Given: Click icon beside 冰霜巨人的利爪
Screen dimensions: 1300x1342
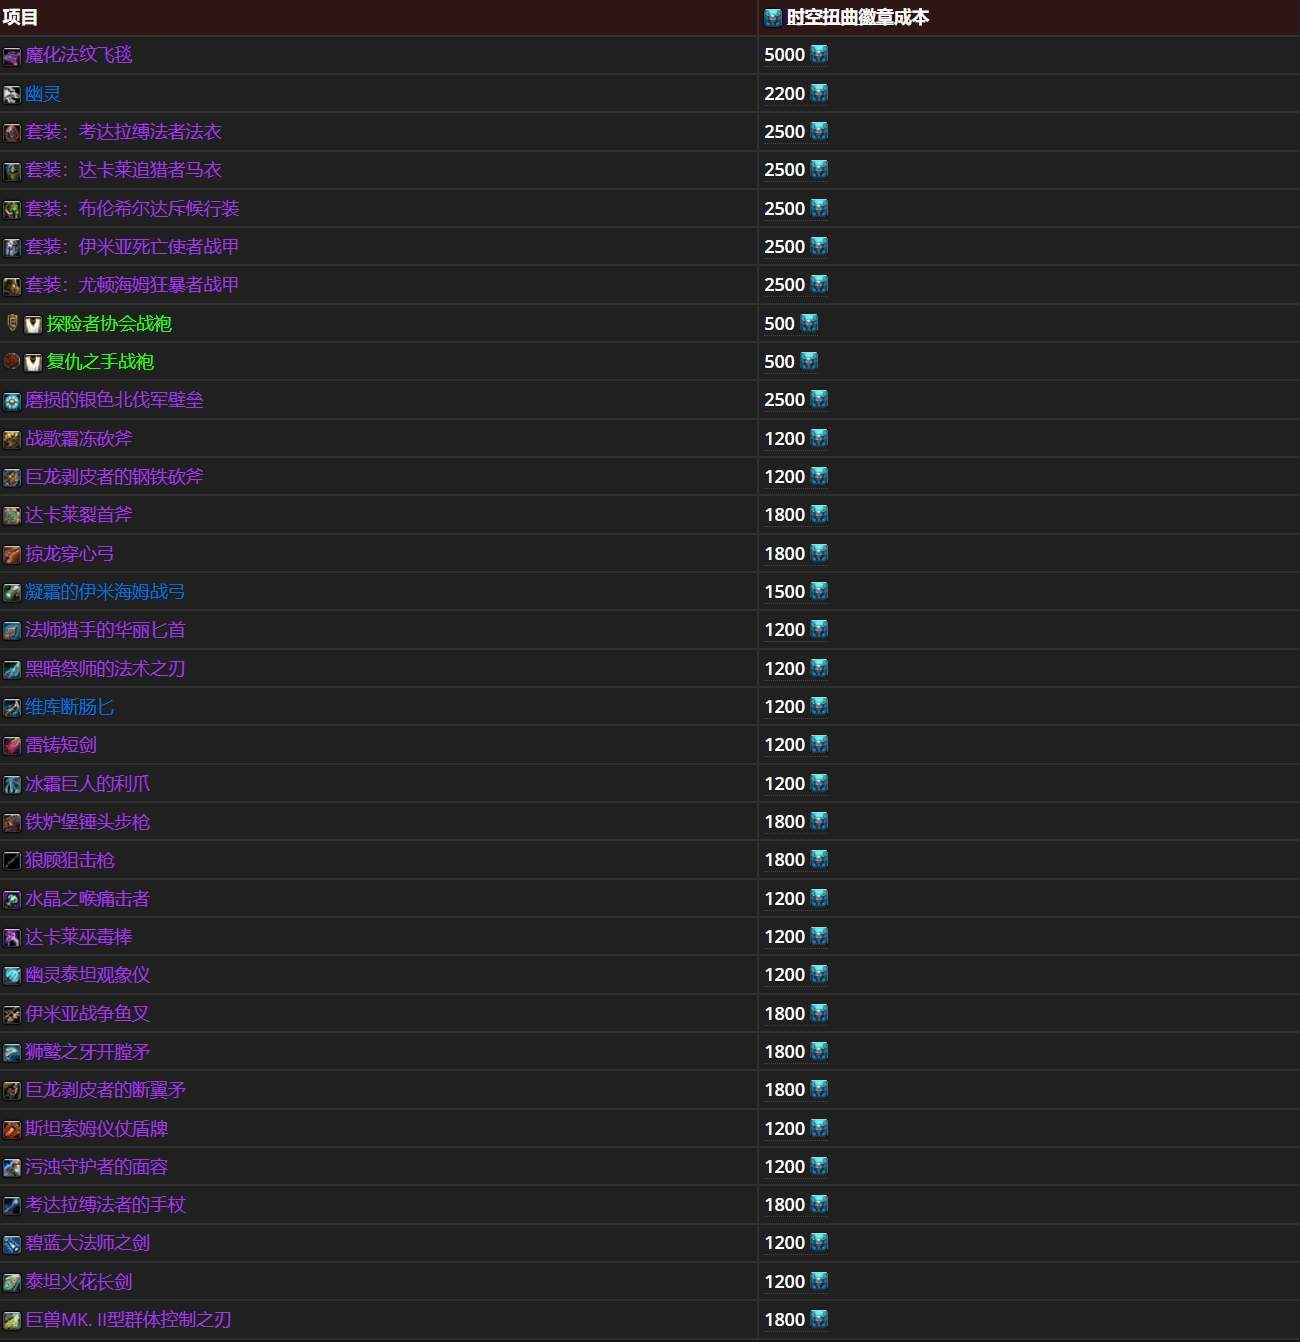Looking at the screenshot, I should tap(12, 785).
